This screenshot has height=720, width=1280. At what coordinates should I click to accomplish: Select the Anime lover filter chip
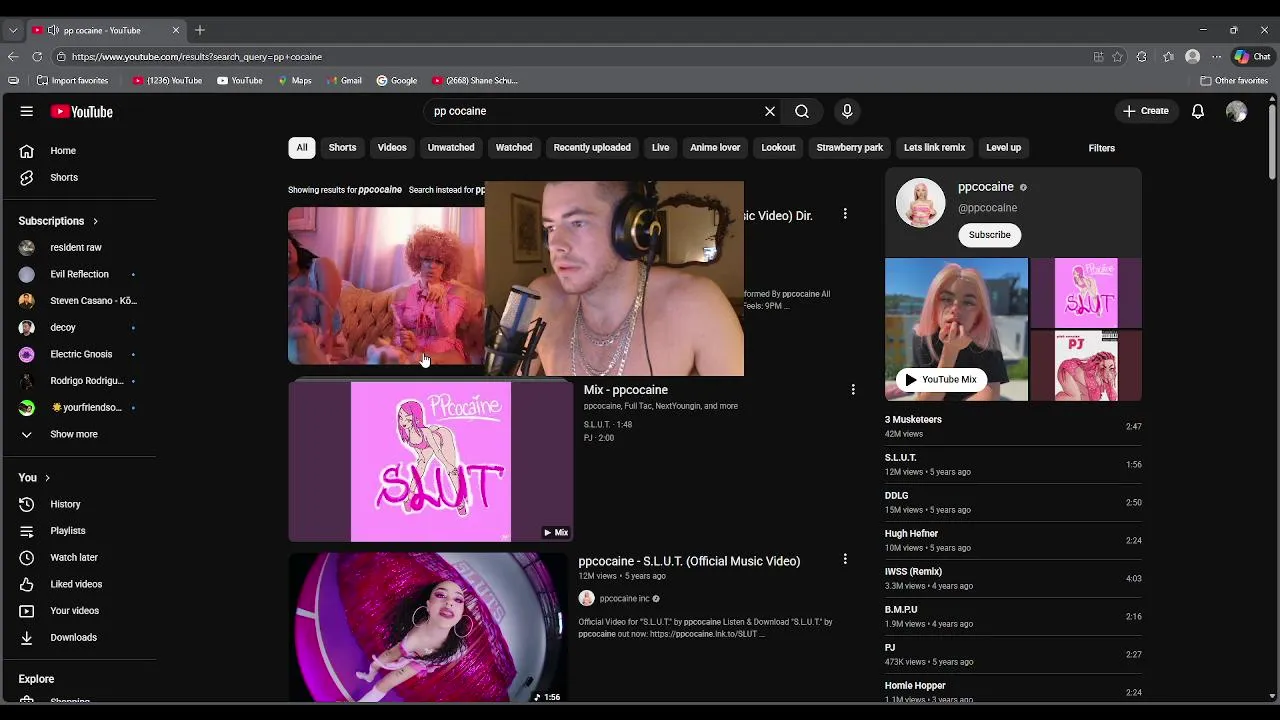pyautogui.click(x=715, y=148)
